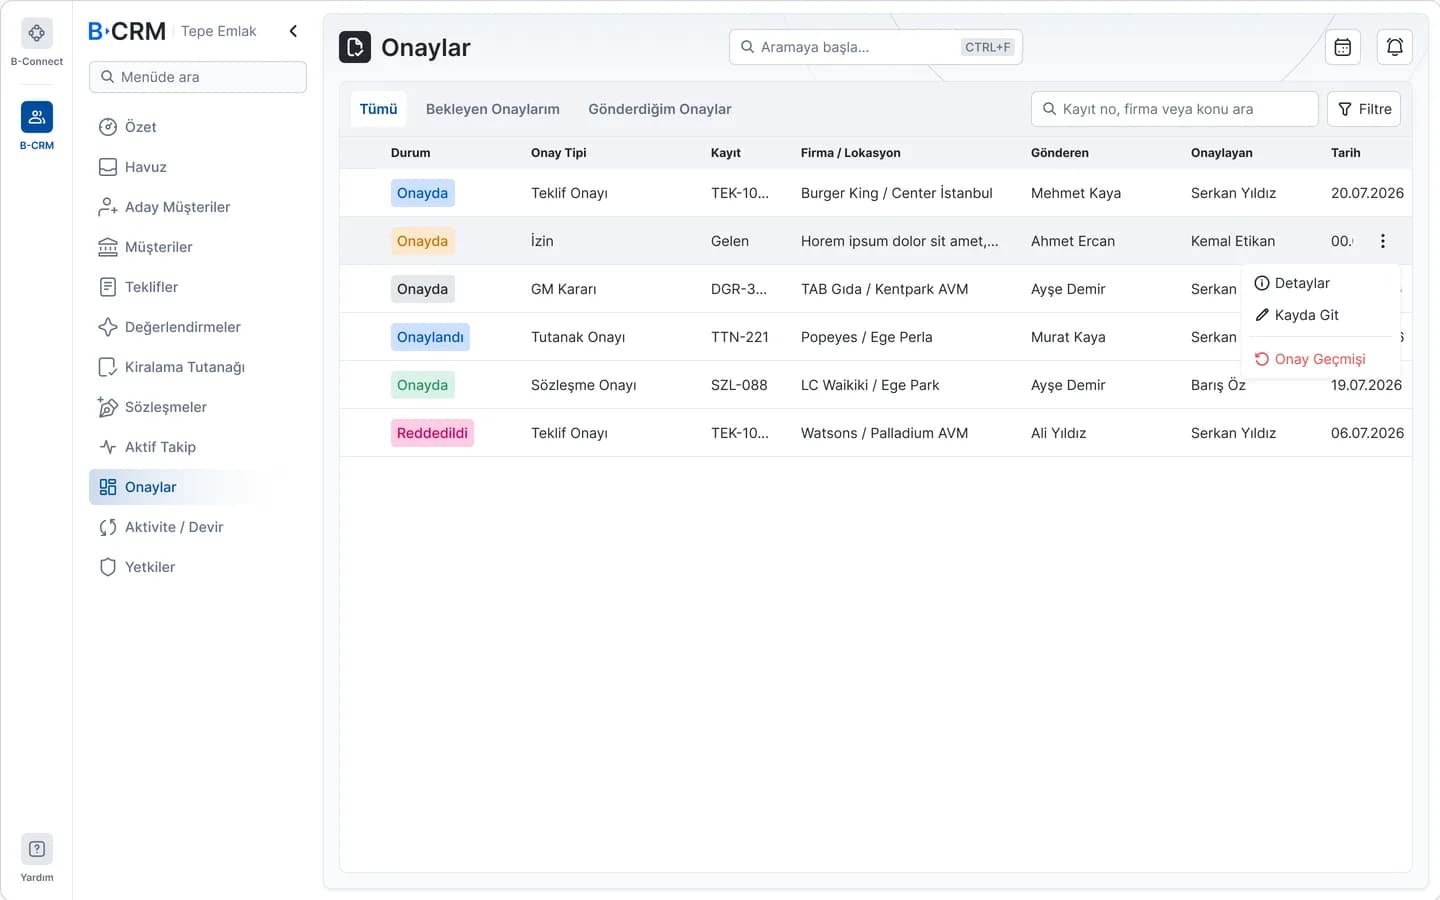Select Kayda Git in the menu
The width and height of the screenshot is (1440, 900).
[x=1320, y=315]
